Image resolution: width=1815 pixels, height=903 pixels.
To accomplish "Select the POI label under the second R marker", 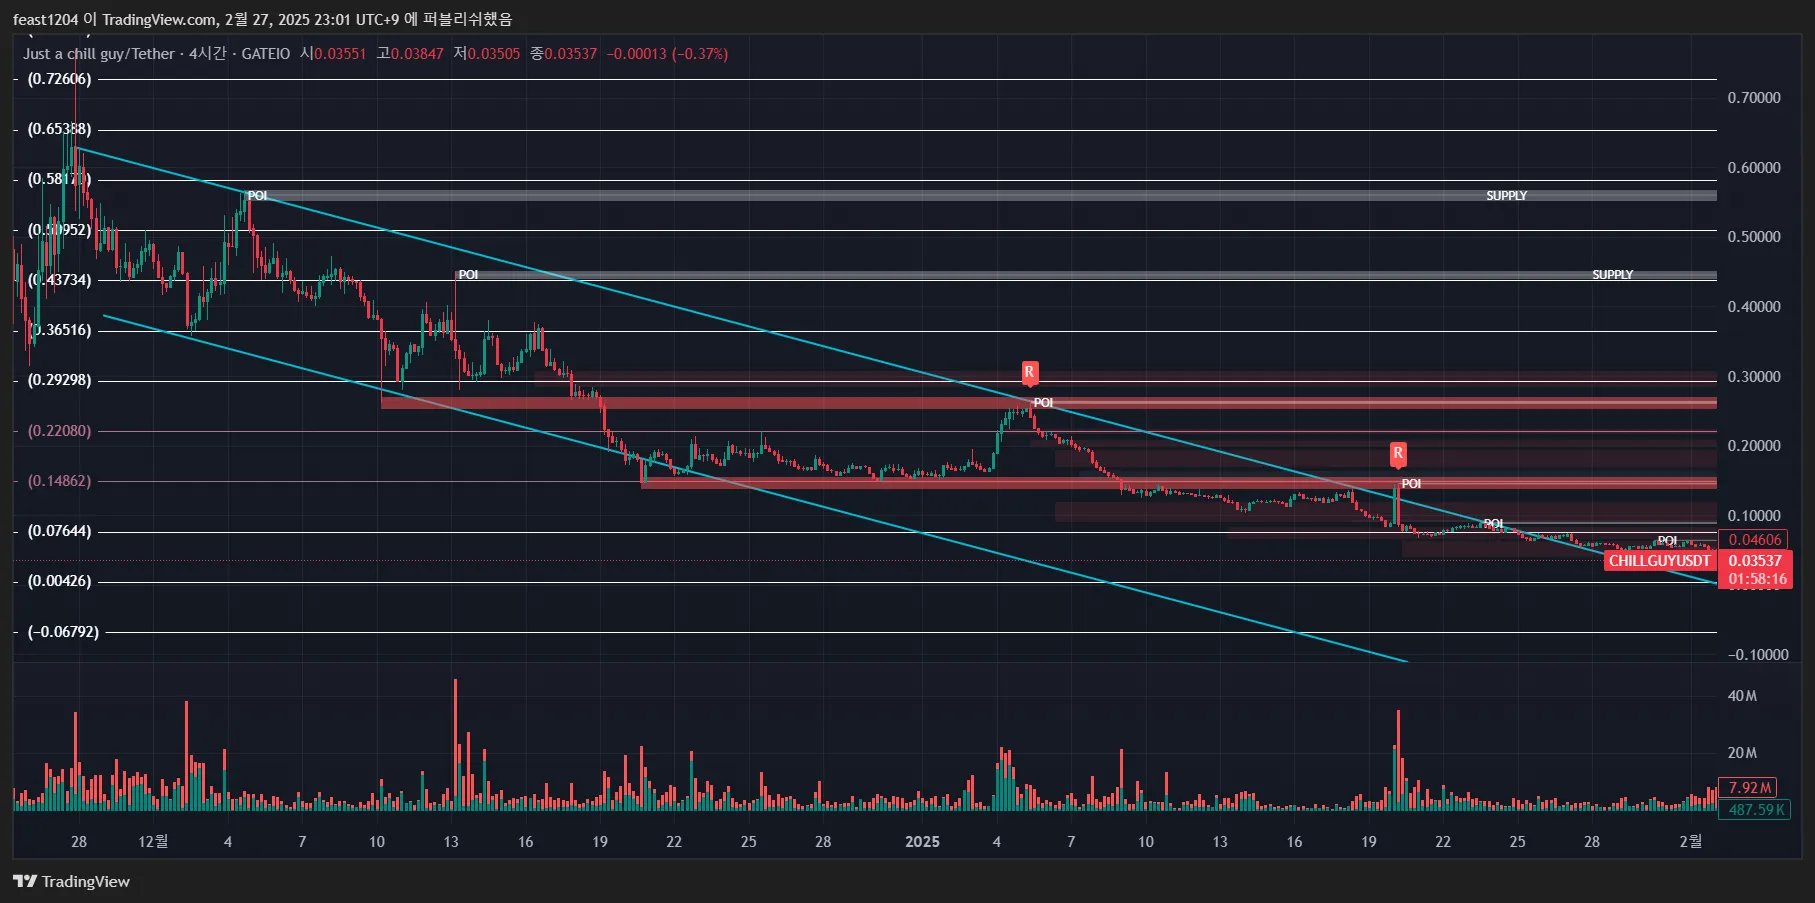I will [x=1411, y=484].
